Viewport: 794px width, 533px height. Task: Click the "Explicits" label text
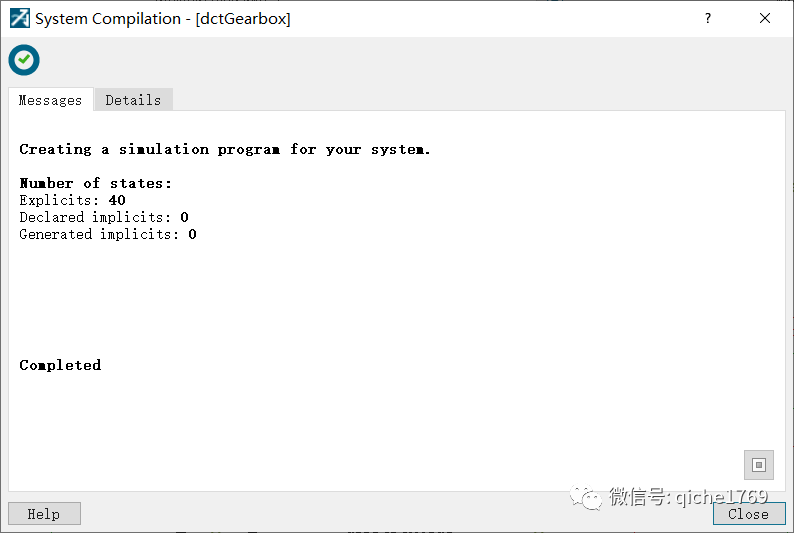click(x=58, y=200)
